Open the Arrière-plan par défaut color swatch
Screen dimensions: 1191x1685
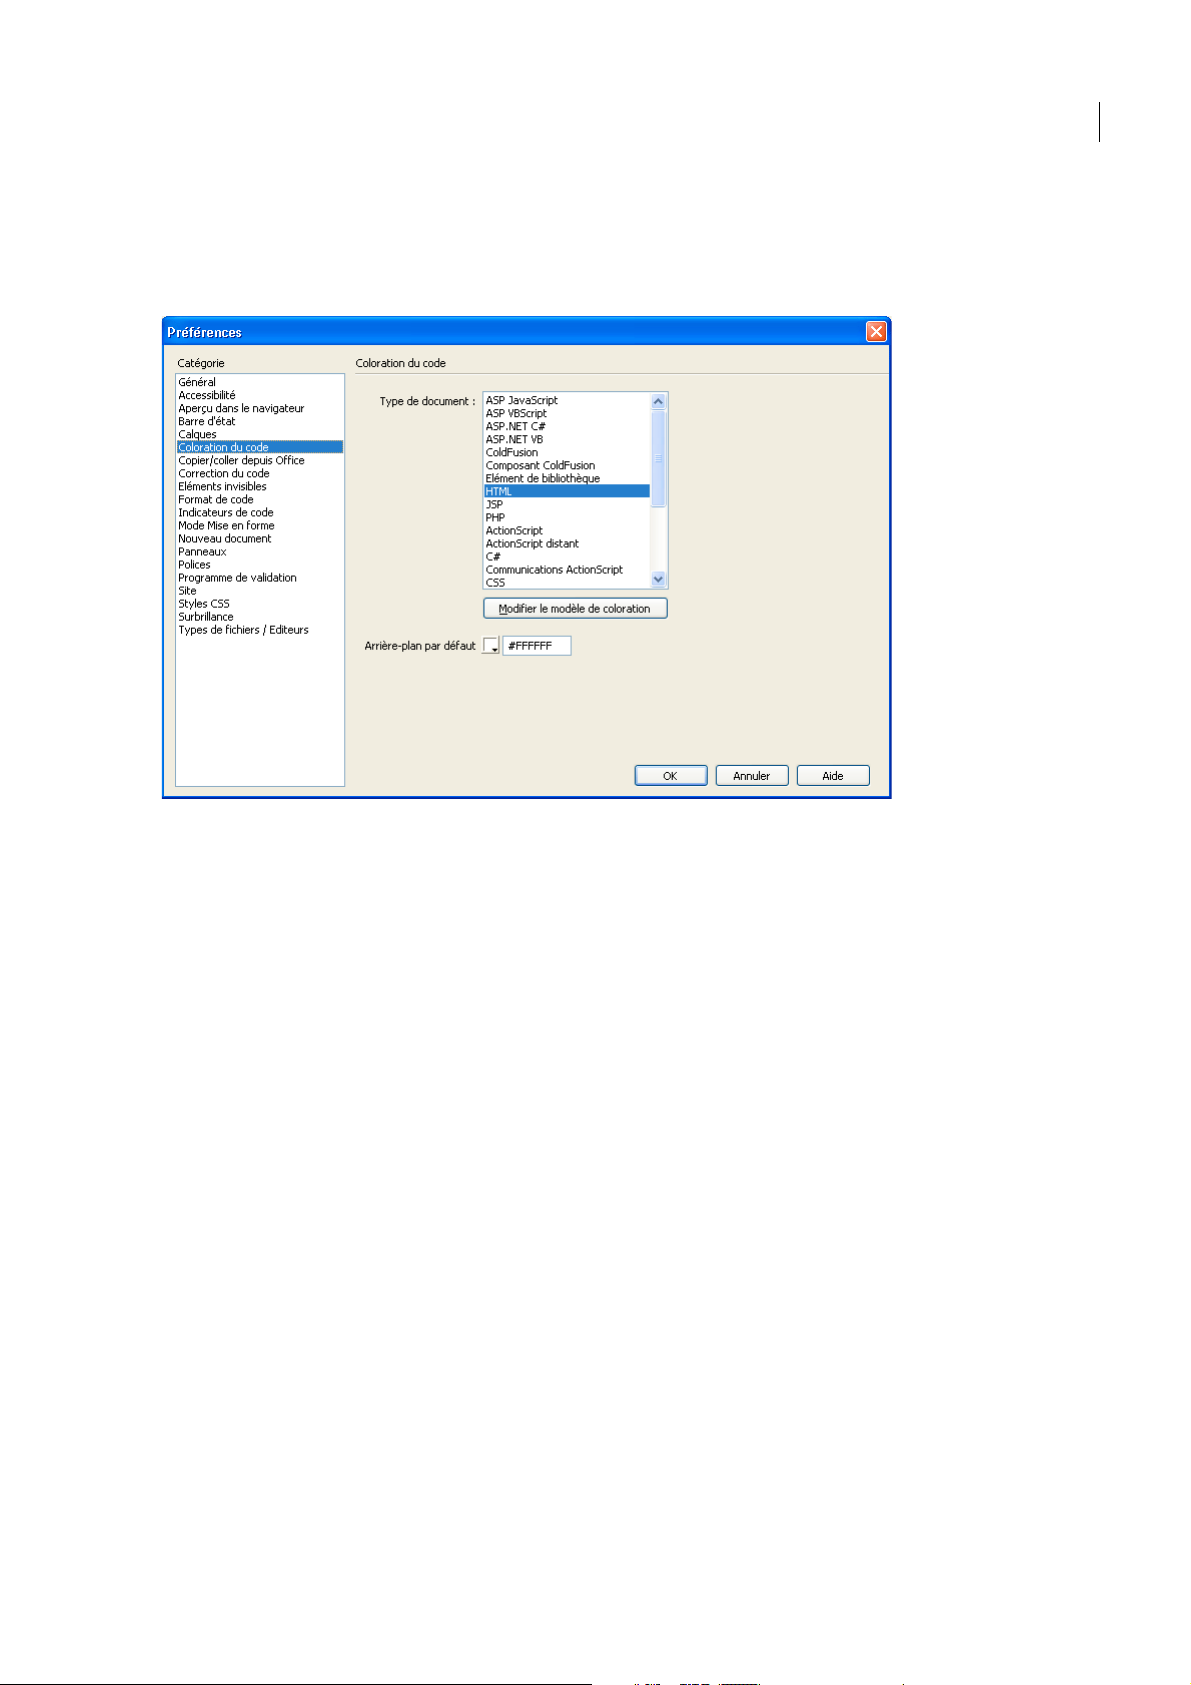[x=491, y=646]
